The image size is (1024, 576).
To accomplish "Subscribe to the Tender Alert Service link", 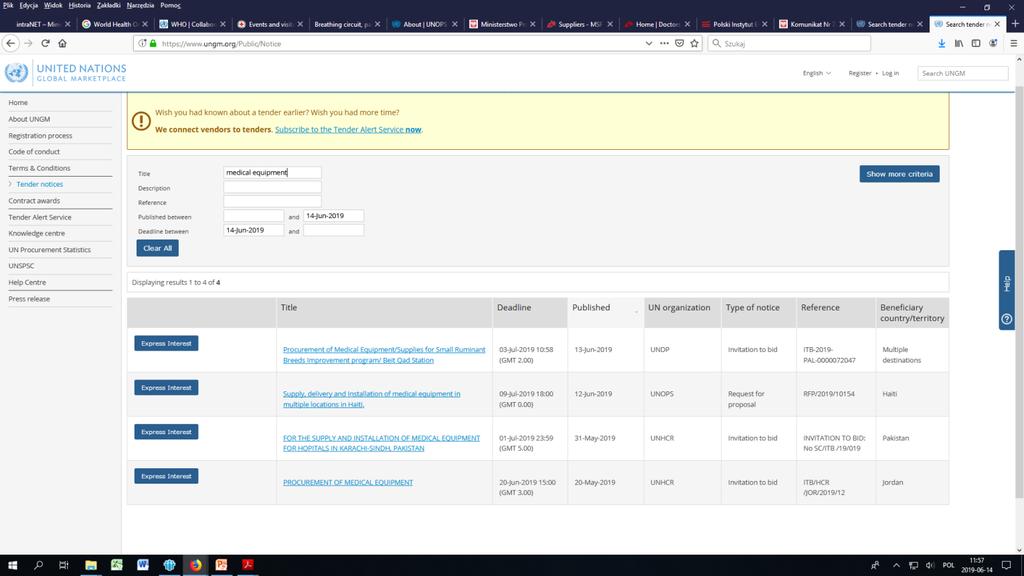I will (348, 129).
